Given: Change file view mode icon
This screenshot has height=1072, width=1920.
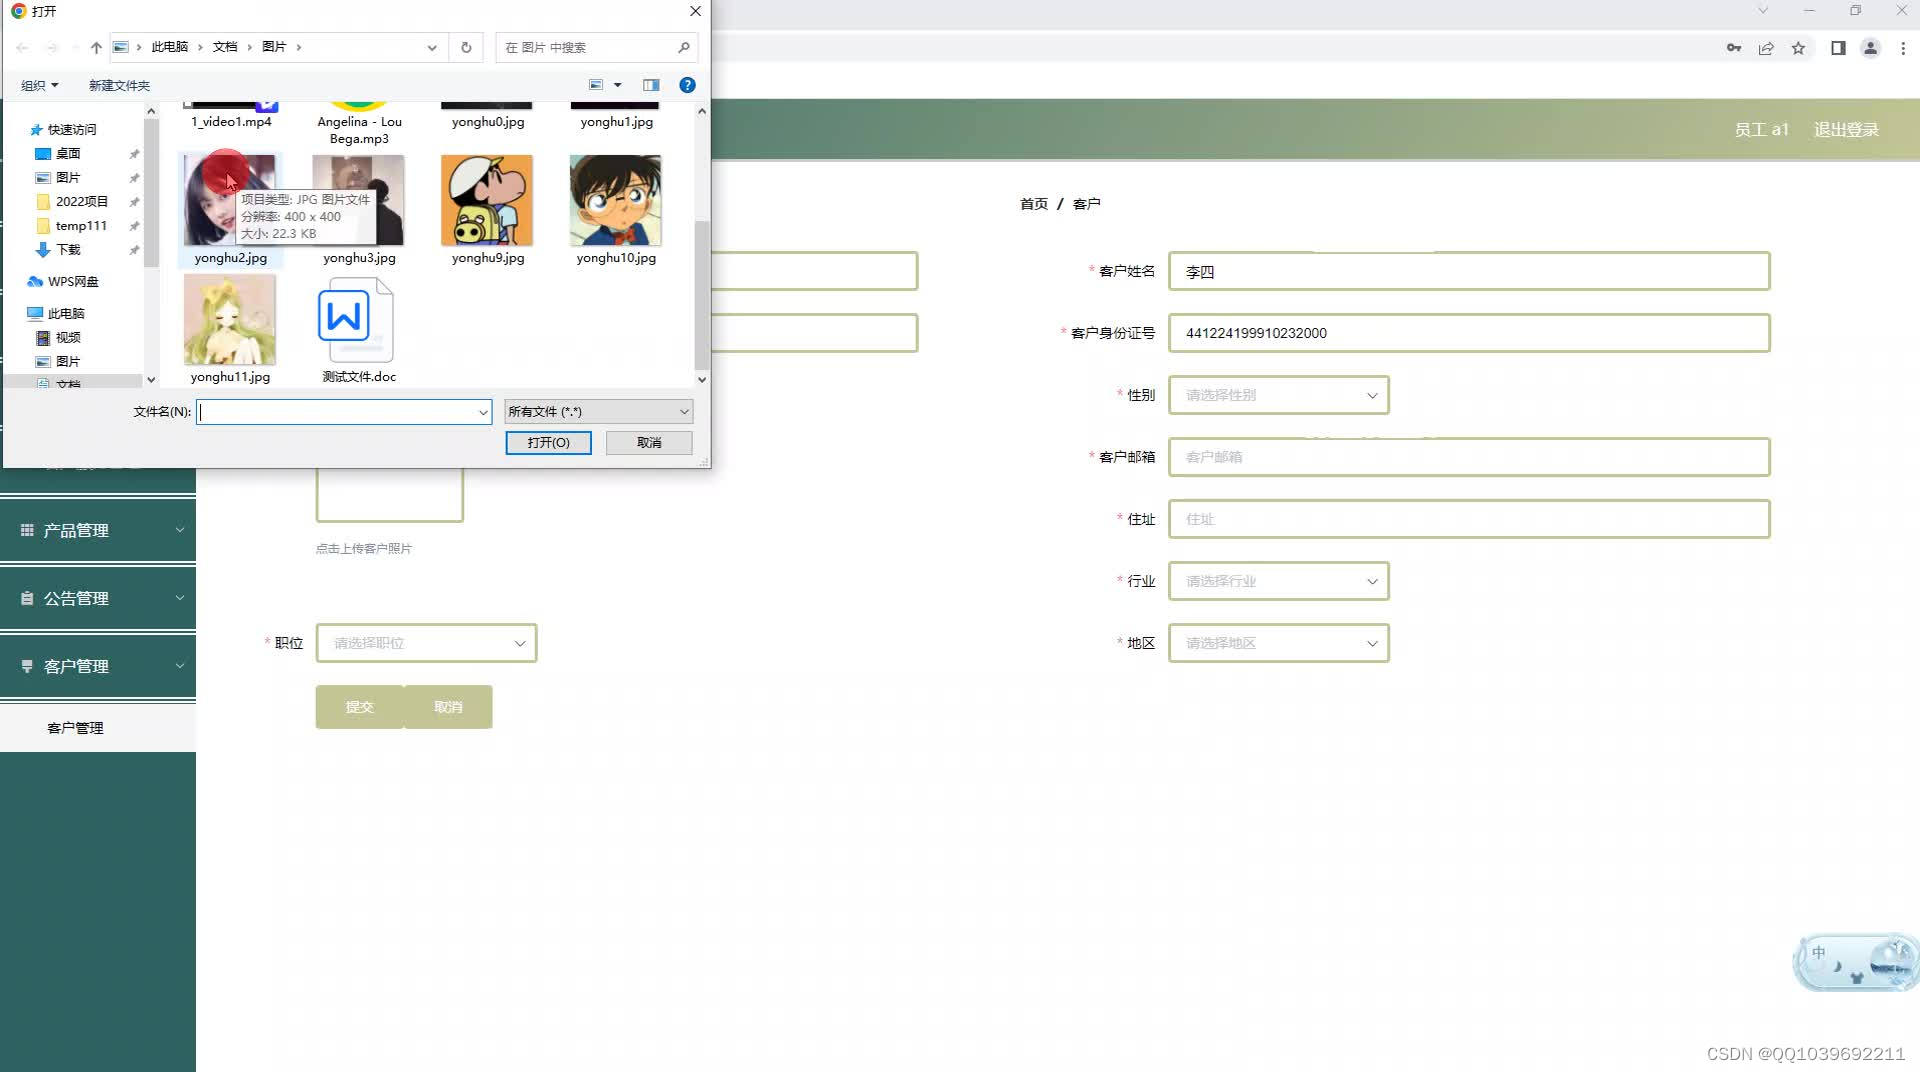Looking at the screenshot, I should (596, 85).
